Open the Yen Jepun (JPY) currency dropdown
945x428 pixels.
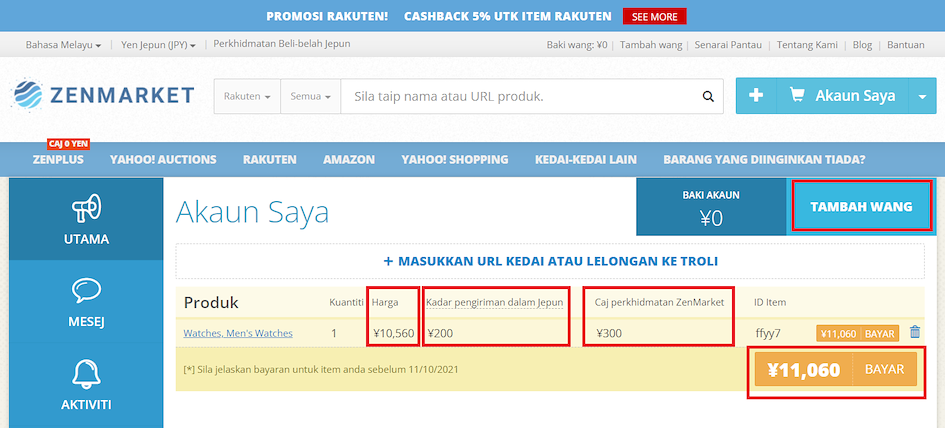(159, 45)
